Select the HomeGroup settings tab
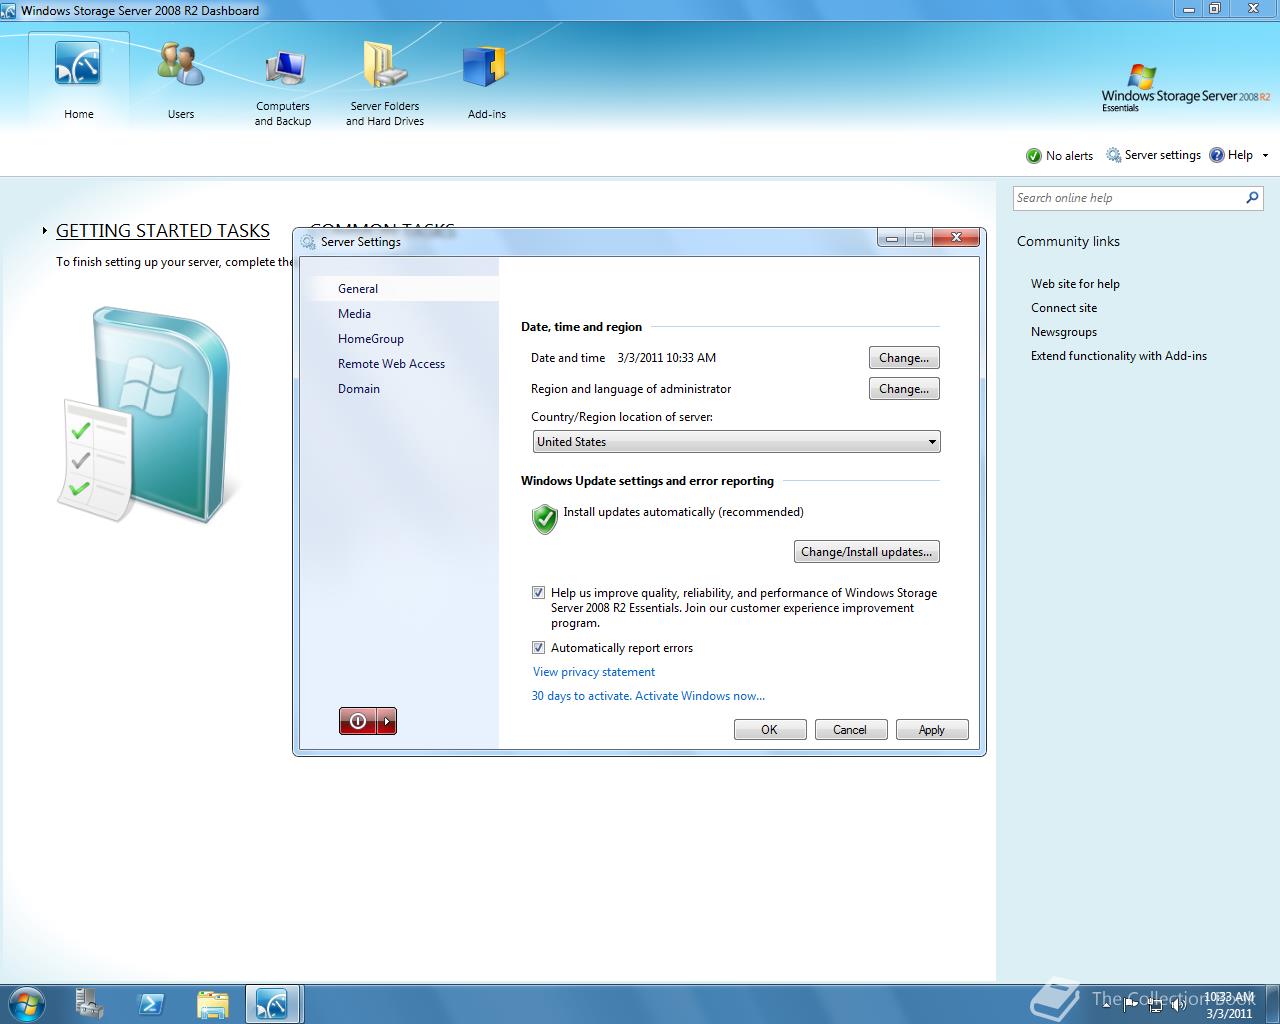 click(371, 339)
